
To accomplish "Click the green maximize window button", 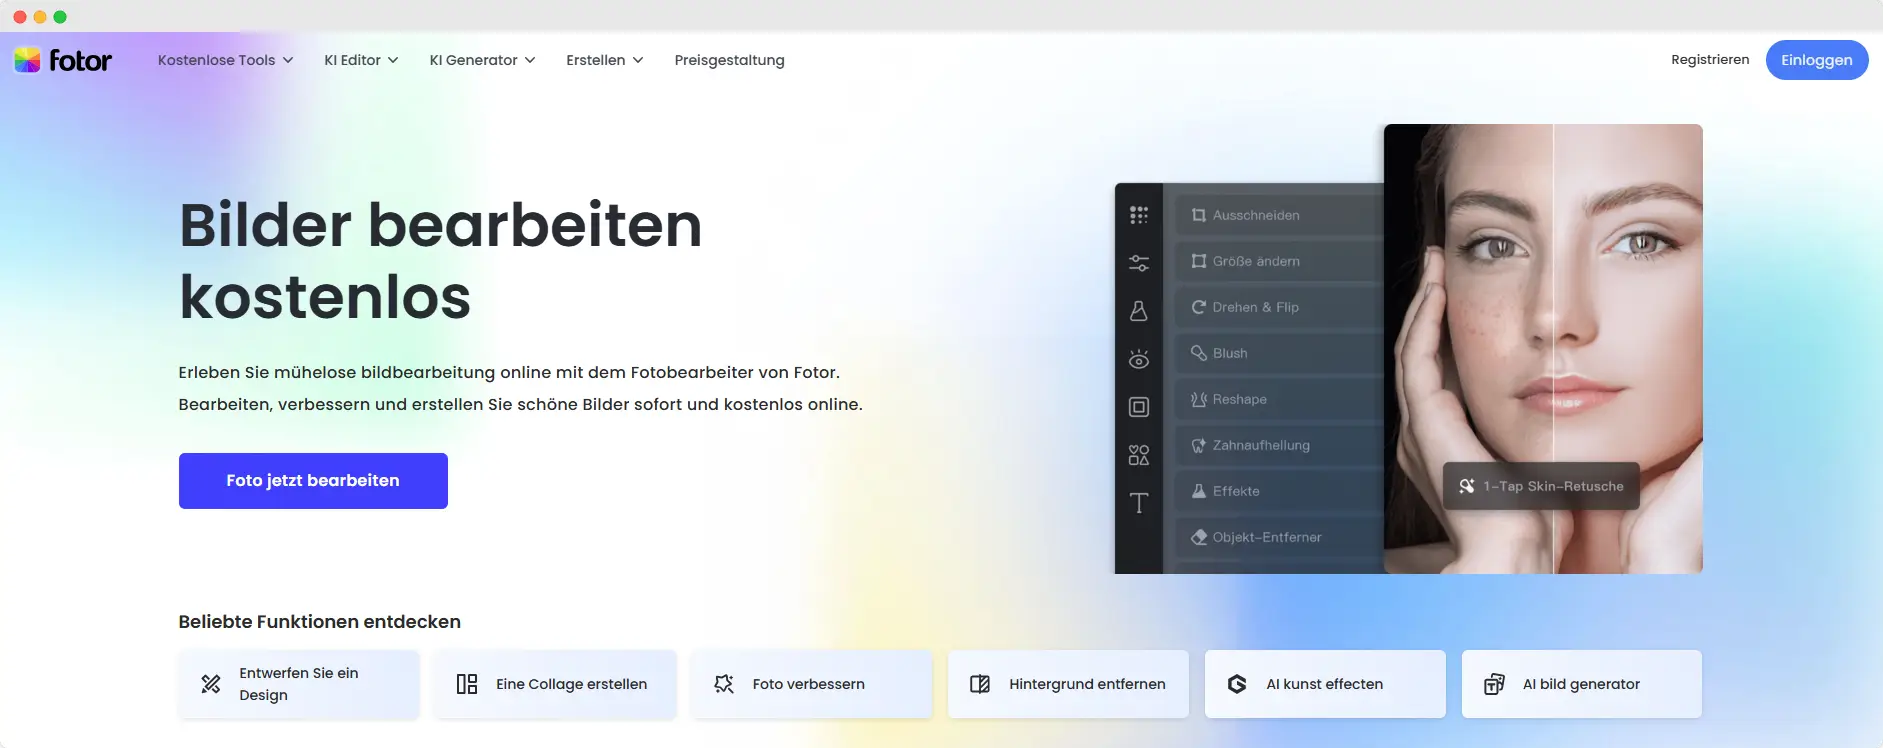I will tap(60, 17).
